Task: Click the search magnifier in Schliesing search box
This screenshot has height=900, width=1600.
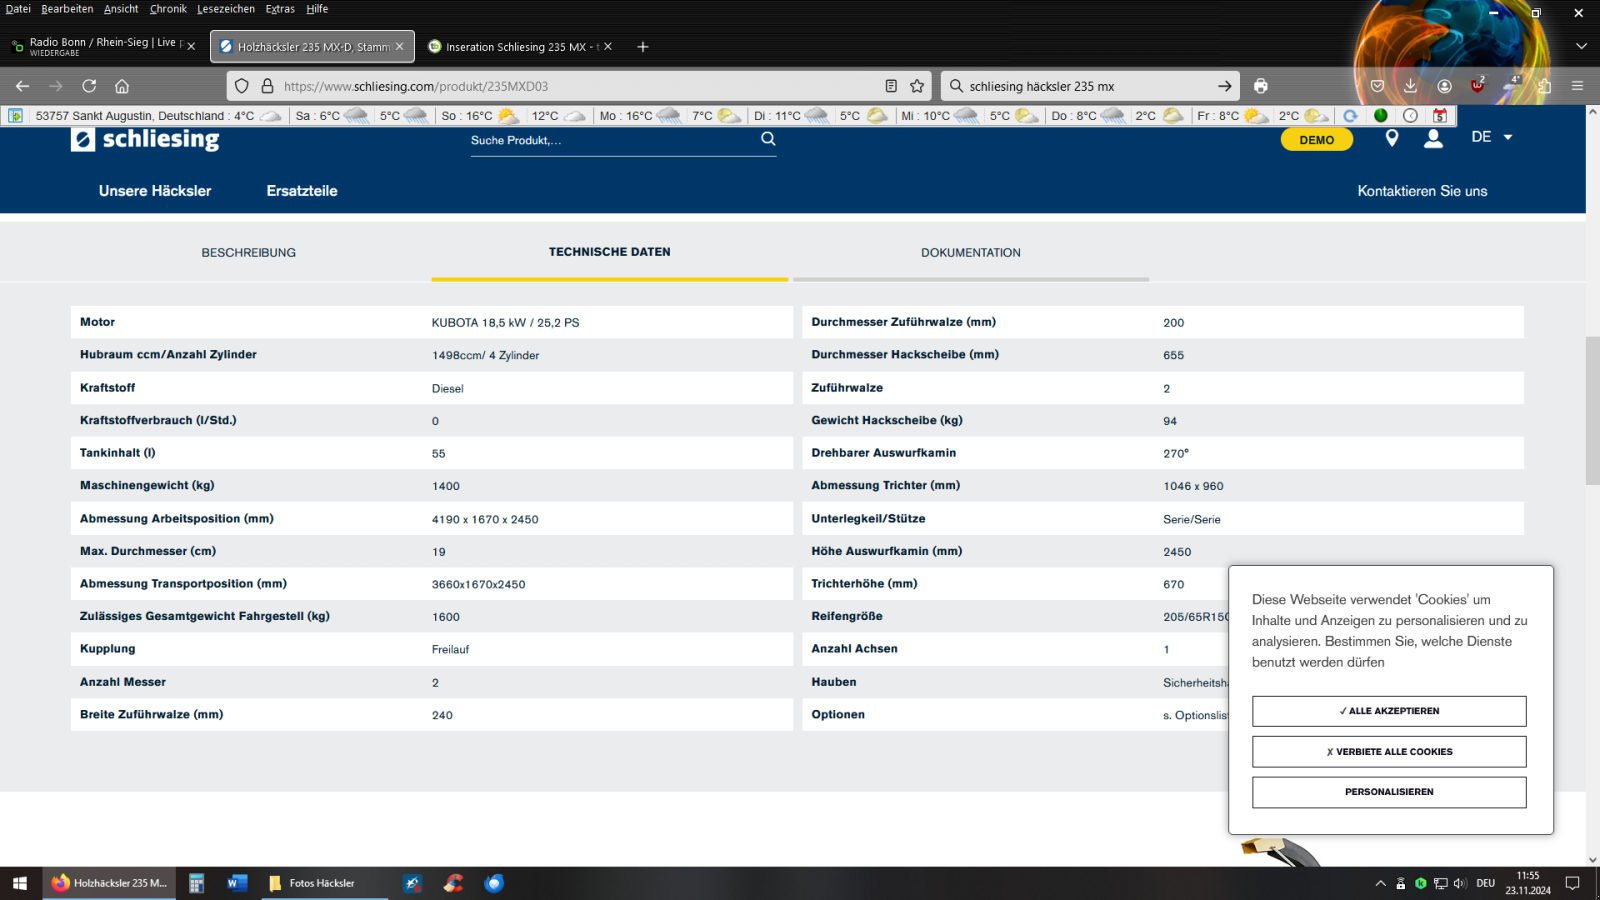Action: coord(768,139)
